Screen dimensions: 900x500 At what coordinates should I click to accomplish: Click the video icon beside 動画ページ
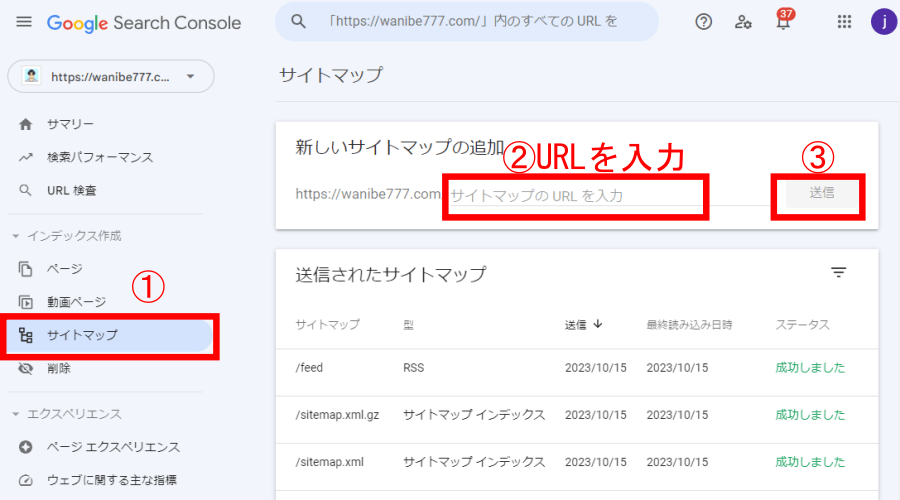tap(25, 302)
